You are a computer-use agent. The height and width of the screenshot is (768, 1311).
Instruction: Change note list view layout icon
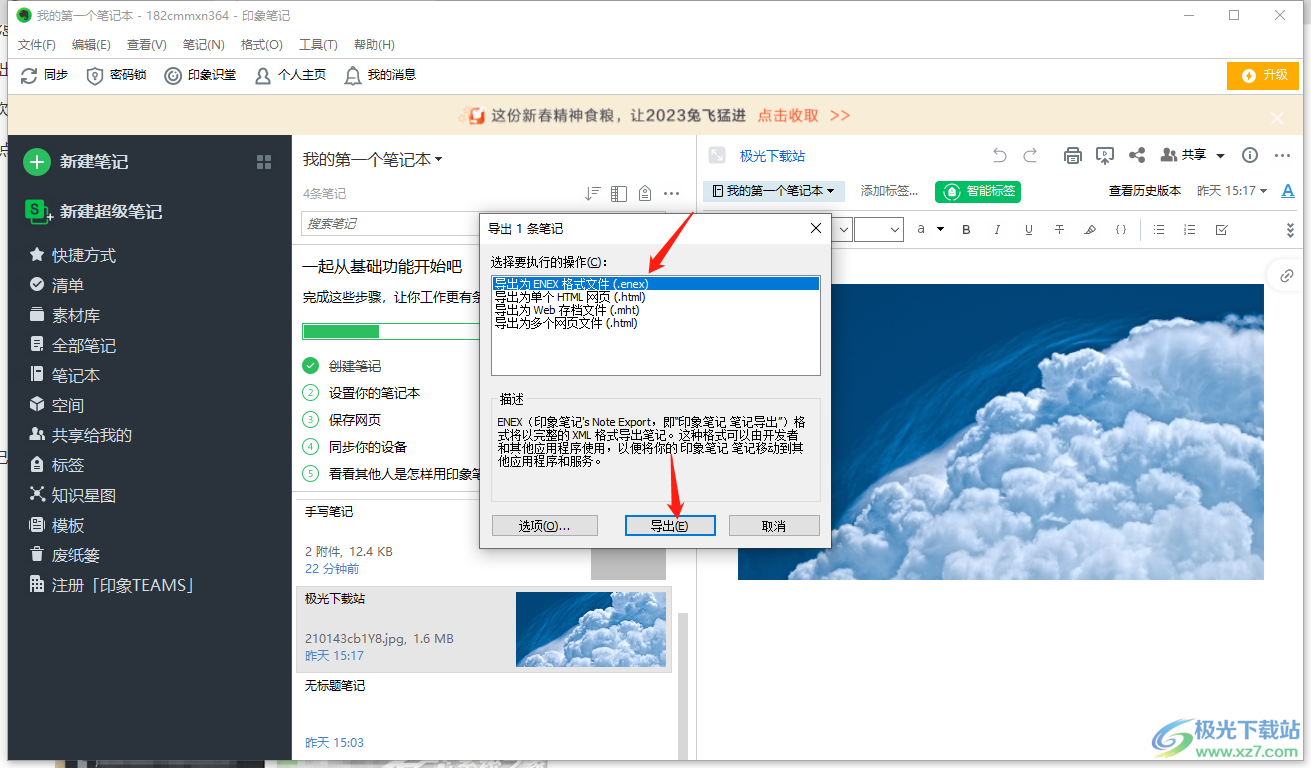point(619,193)
